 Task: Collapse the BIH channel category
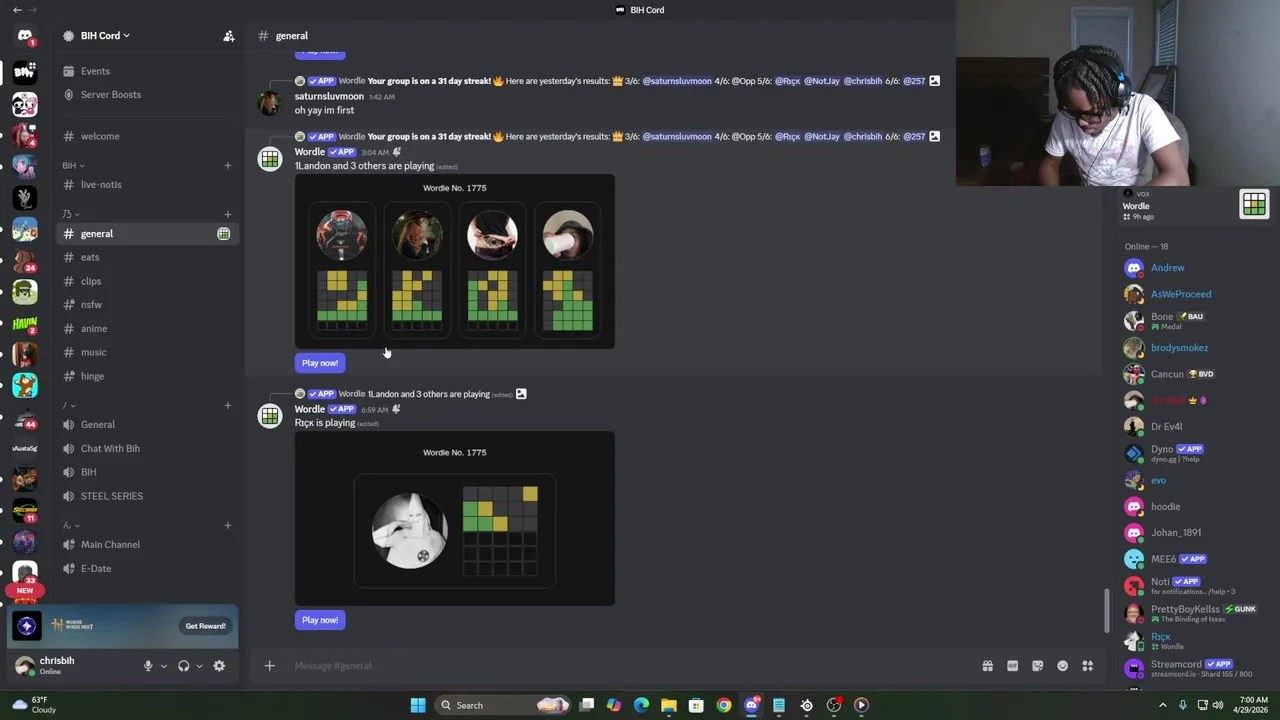(73, 165)
